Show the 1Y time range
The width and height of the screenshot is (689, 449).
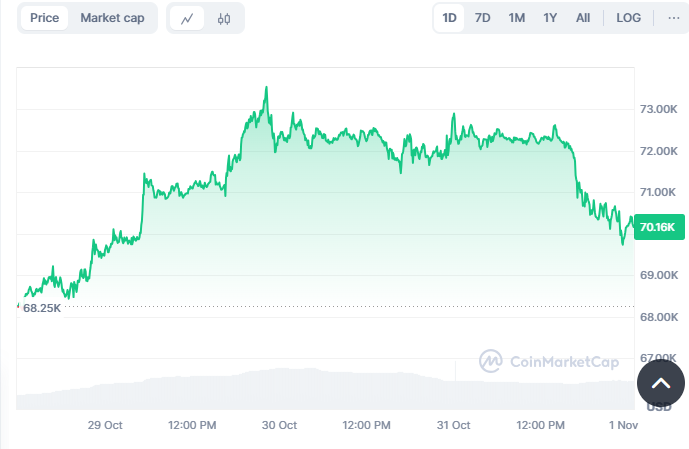click(550, 18)
